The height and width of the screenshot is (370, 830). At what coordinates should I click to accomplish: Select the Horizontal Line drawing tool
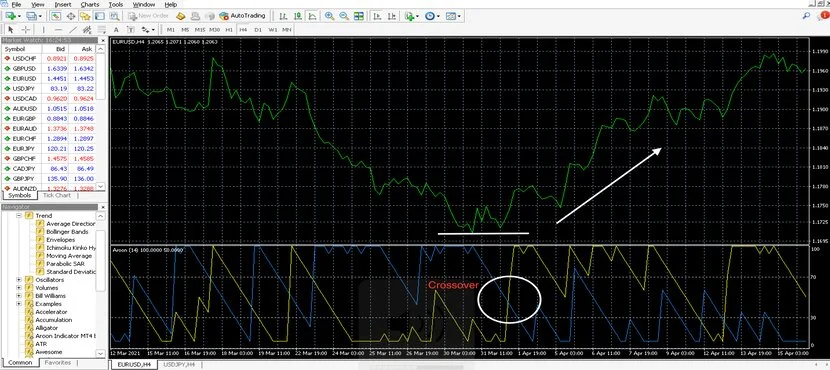(x=58, y=30)
